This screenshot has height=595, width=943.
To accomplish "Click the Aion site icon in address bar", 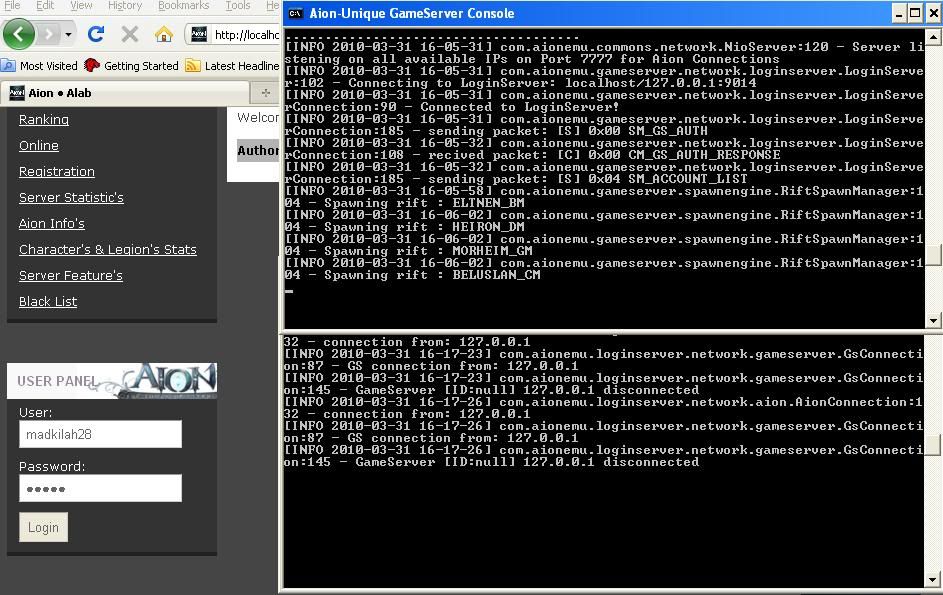I will [x=199, y=34].
